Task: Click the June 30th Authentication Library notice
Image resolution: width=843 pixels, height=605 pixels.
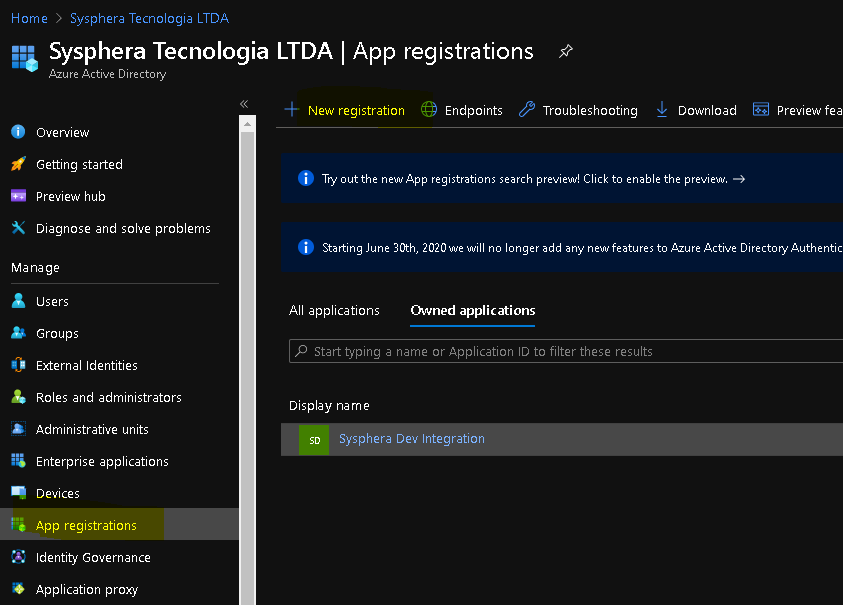Action: point(562,247)
